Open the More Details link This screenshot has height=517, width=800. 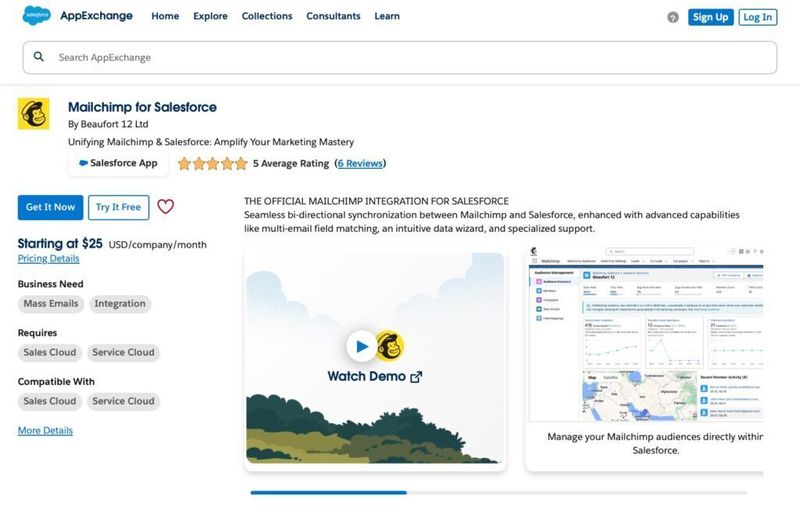(x=45, y=430)
